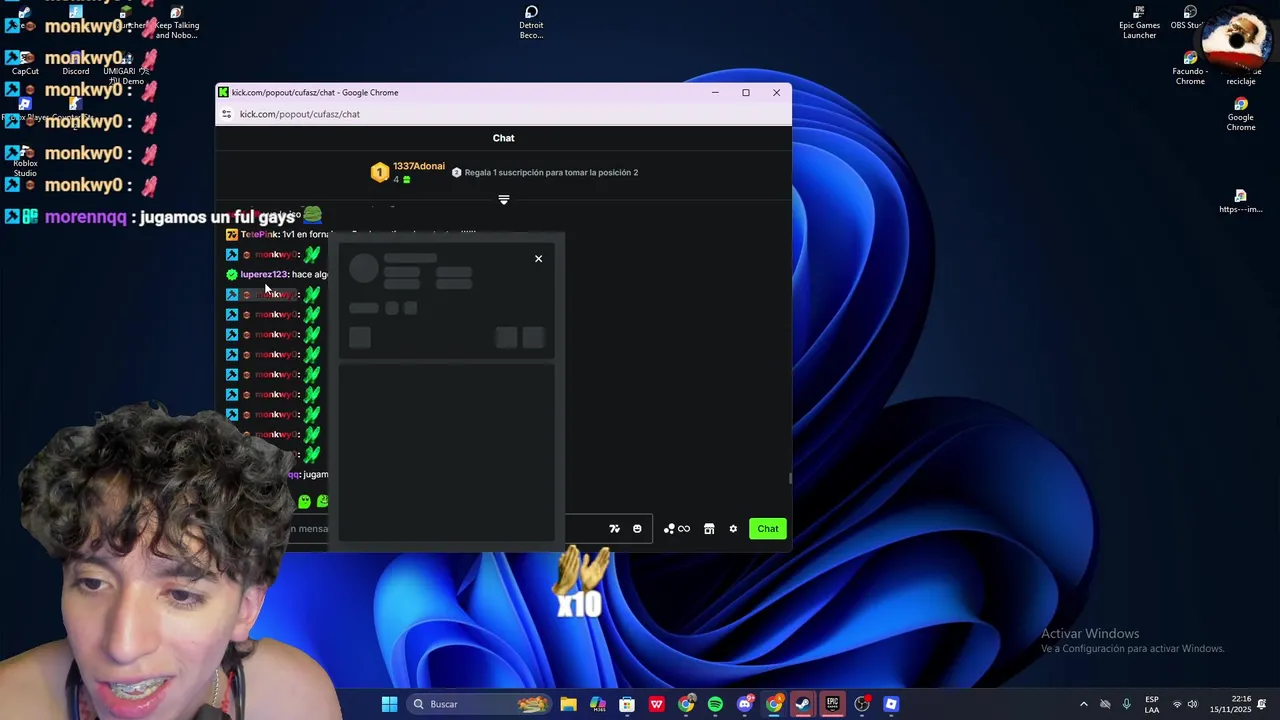Click the green Chat send button
Viewport: 1280px width, 720px height.
coord(768,529)
